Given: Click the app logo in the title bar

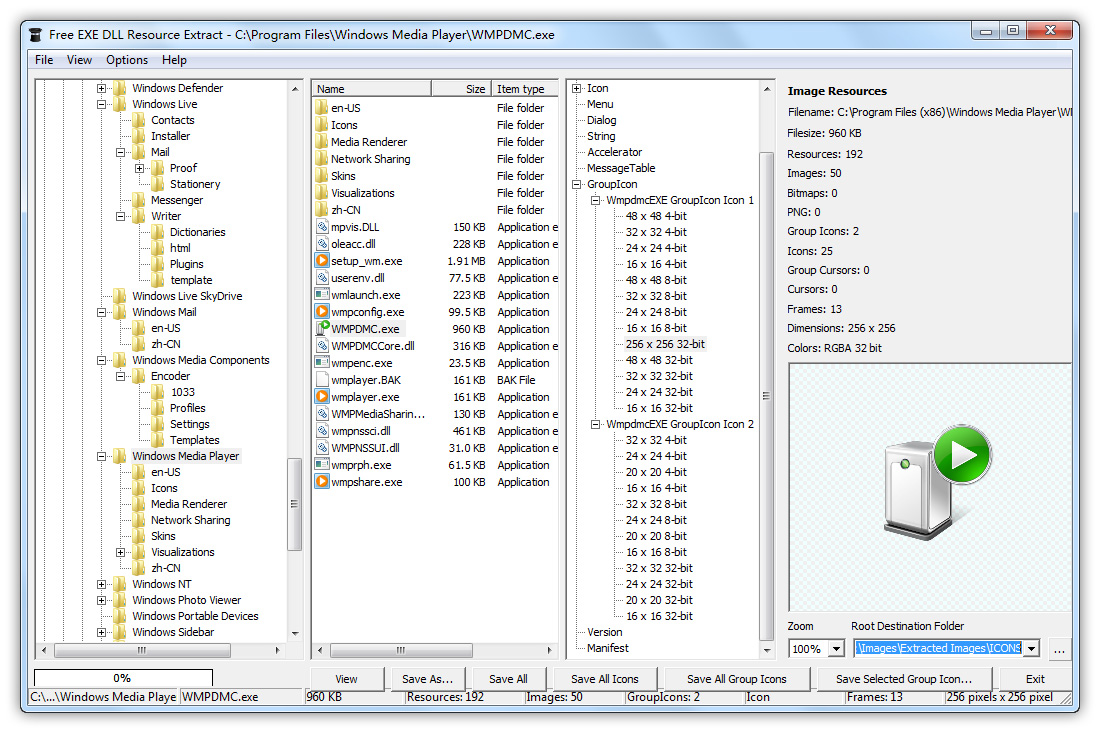Looking at the screenshot, I should pos(35,31).
